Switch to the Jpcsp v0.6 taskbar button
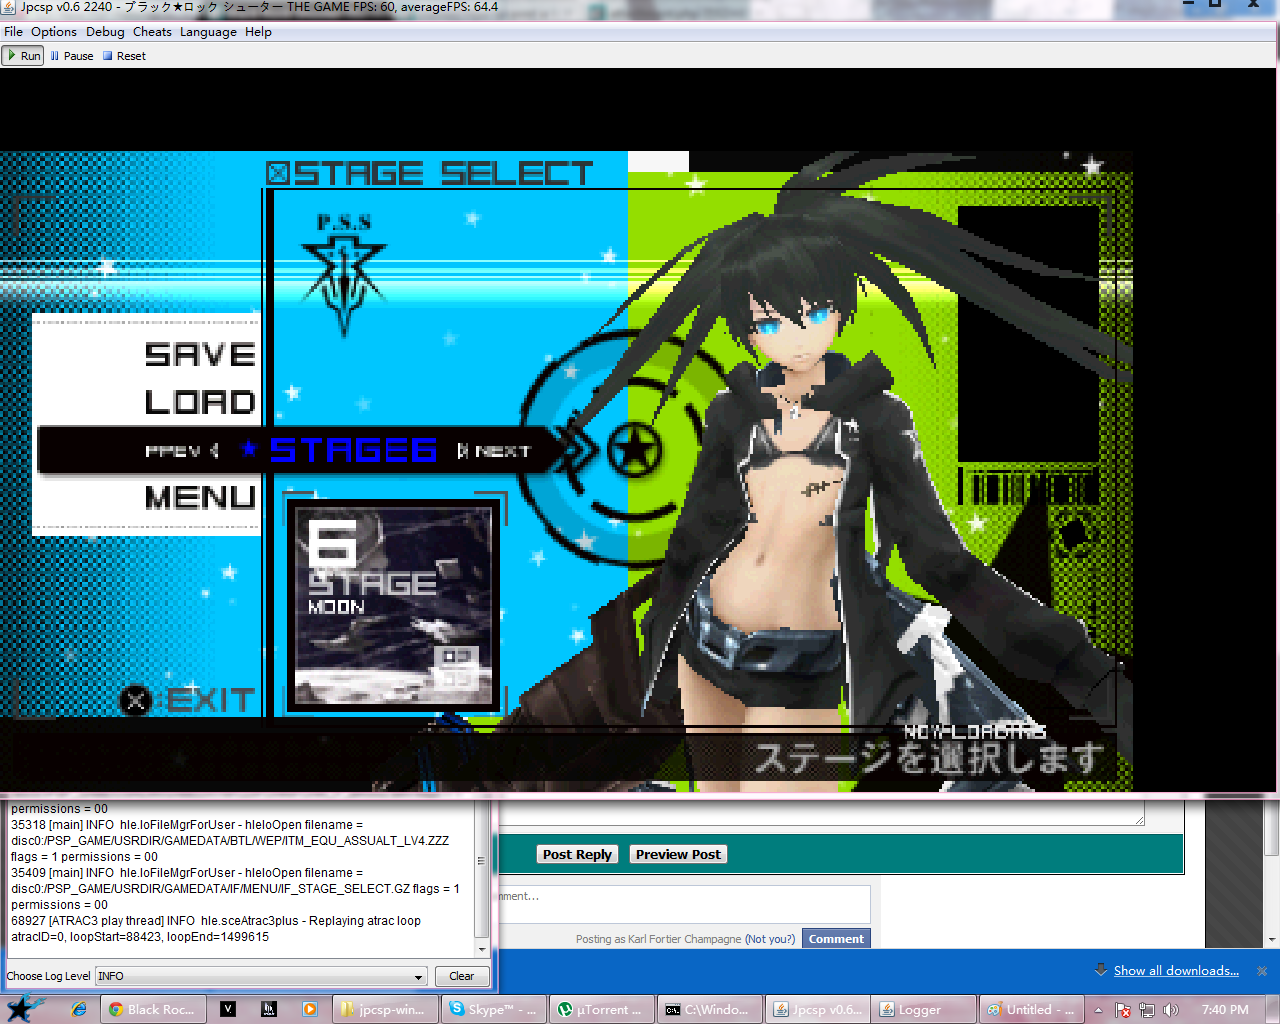Screen dimensions: 1280x1024 tap(818, 1009)
